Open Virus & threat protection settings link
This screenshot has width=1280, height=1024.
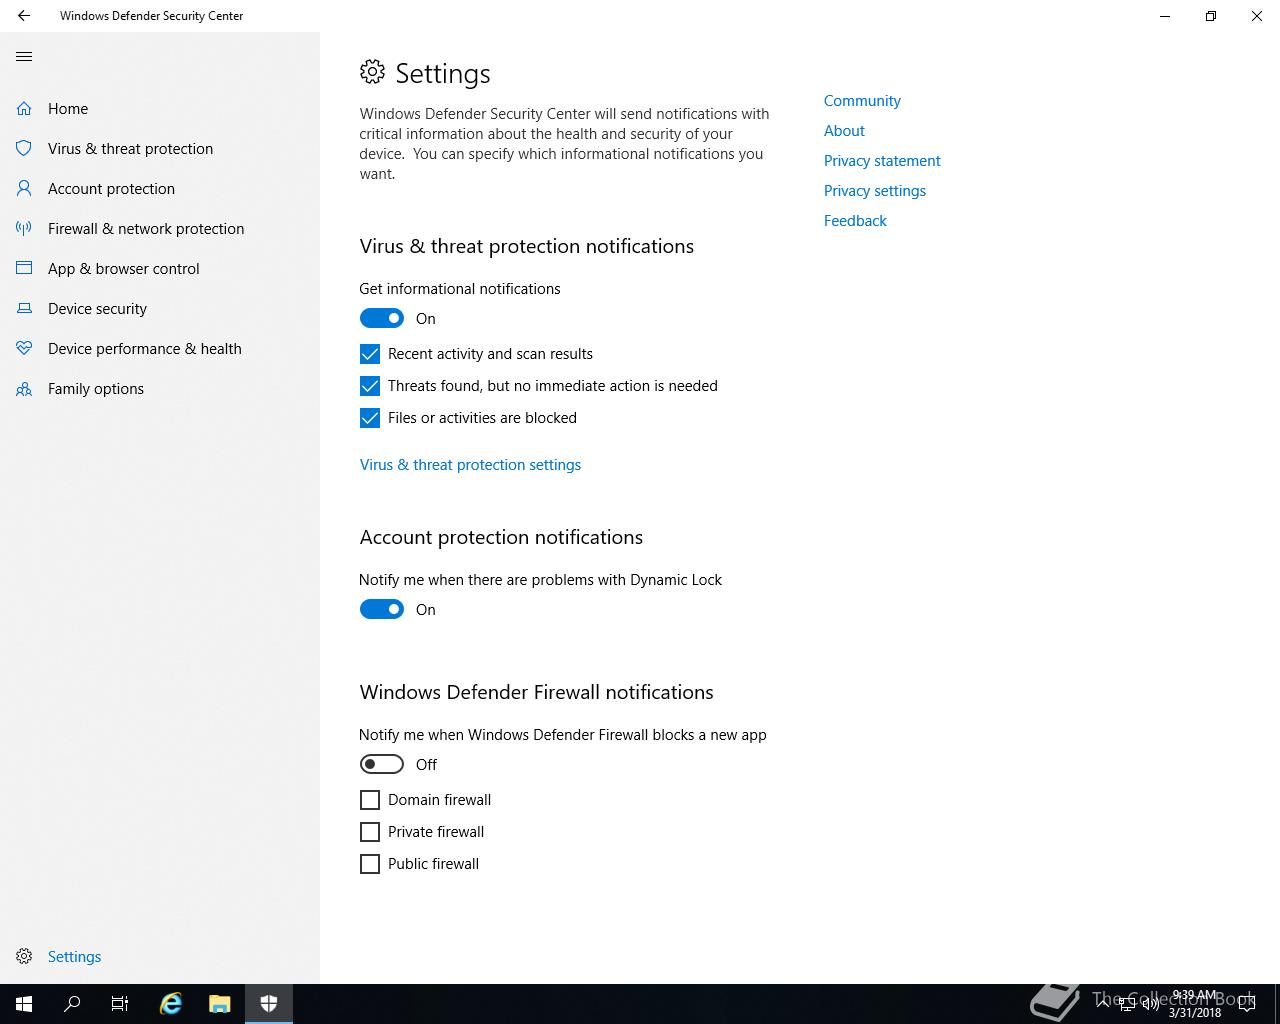(470, 464)
